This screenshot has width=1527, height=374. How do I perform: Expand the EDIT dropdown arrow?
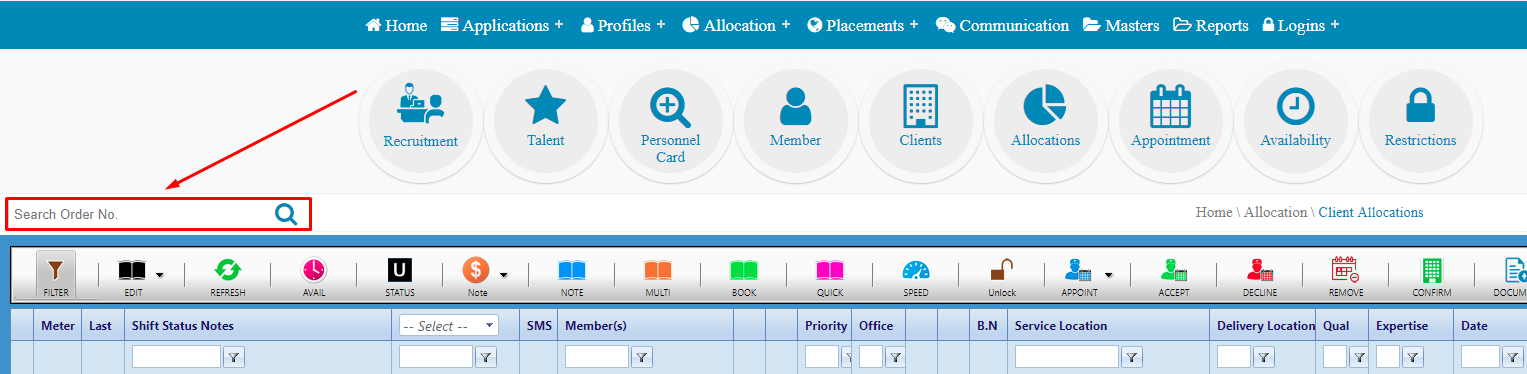(159, 274)
